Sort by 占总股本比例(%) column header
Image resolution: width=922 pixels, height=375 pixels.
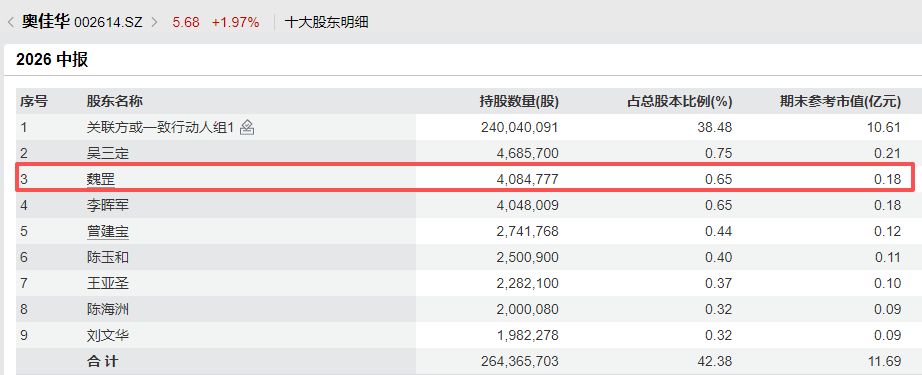pos(679,101)
